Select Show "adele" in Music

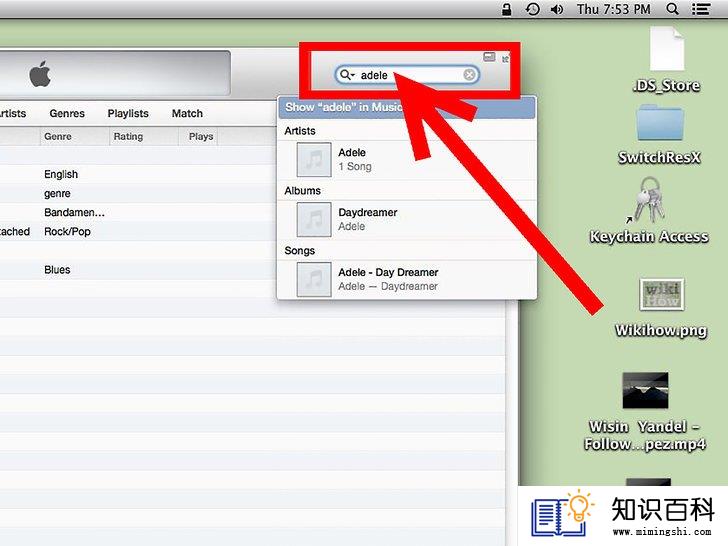(x=406, y=107)
